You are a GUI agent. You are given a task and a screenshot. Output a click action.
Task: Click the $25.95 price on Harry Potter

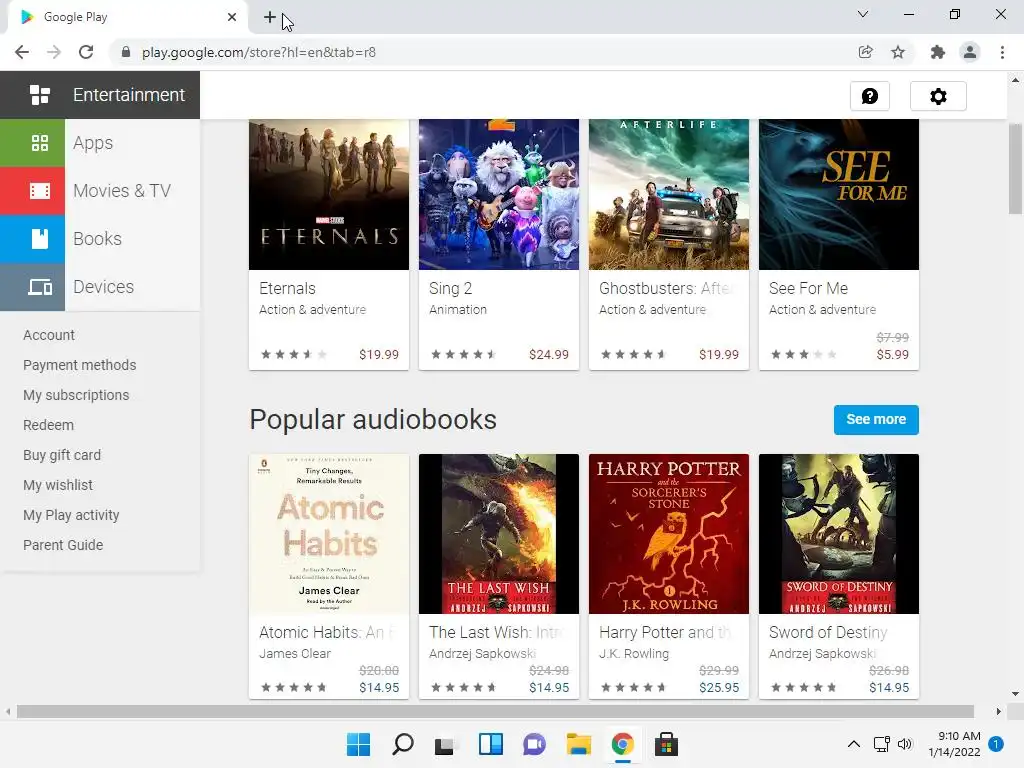[719, 688]
